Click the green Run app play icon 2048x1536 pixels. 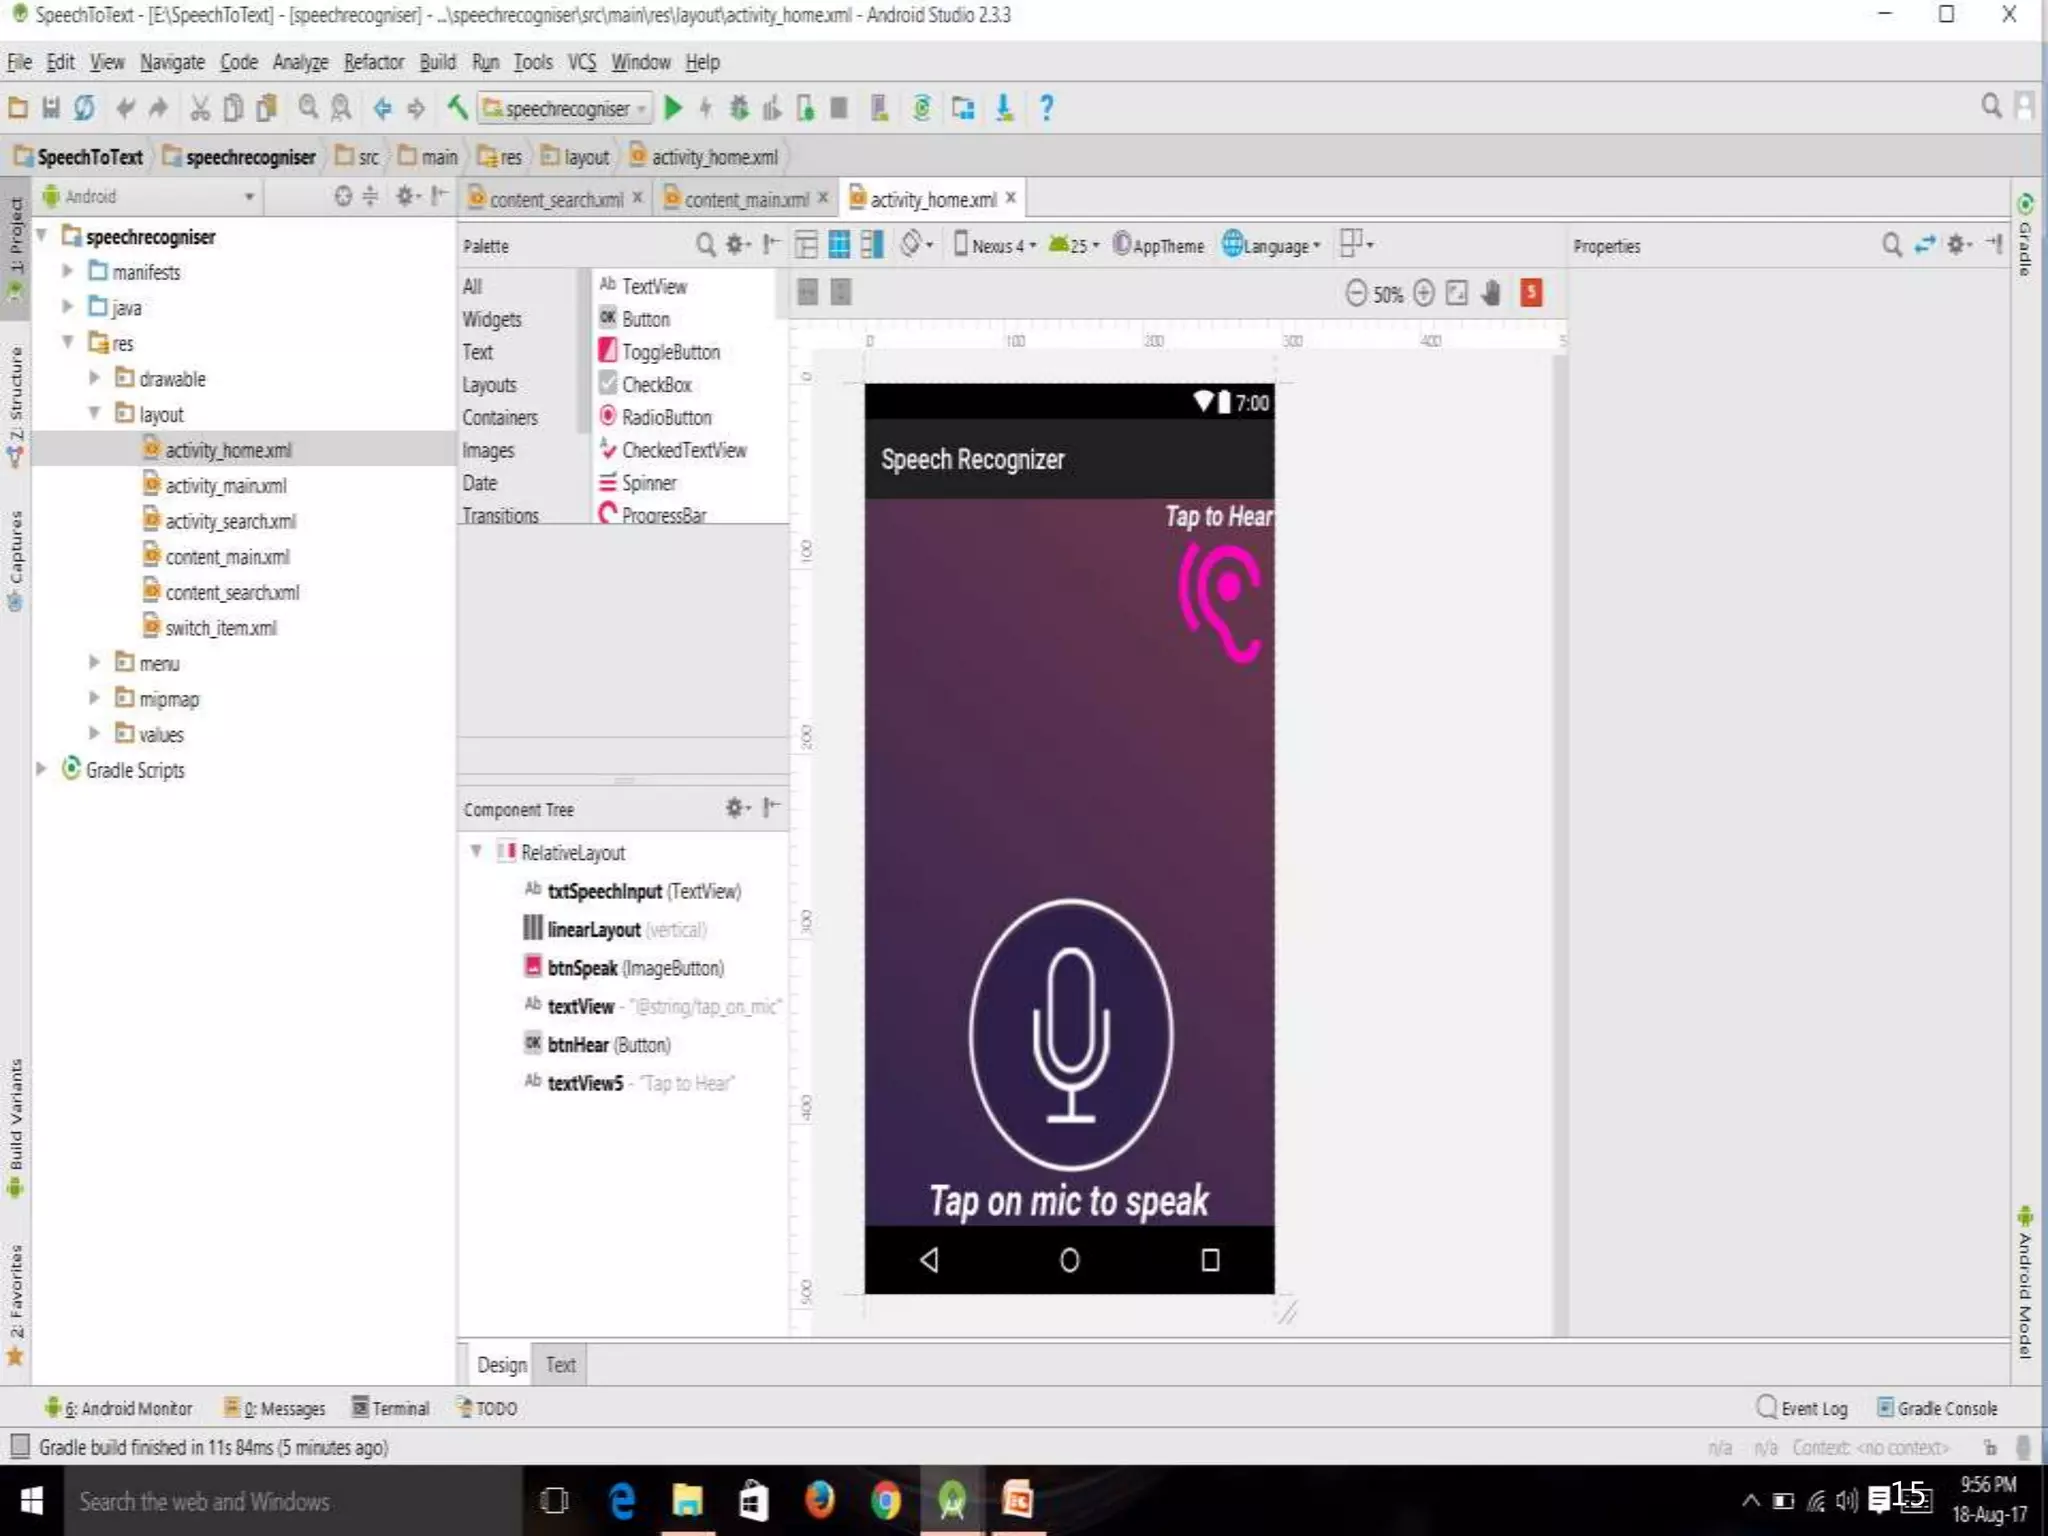click(x=673, y=108)
